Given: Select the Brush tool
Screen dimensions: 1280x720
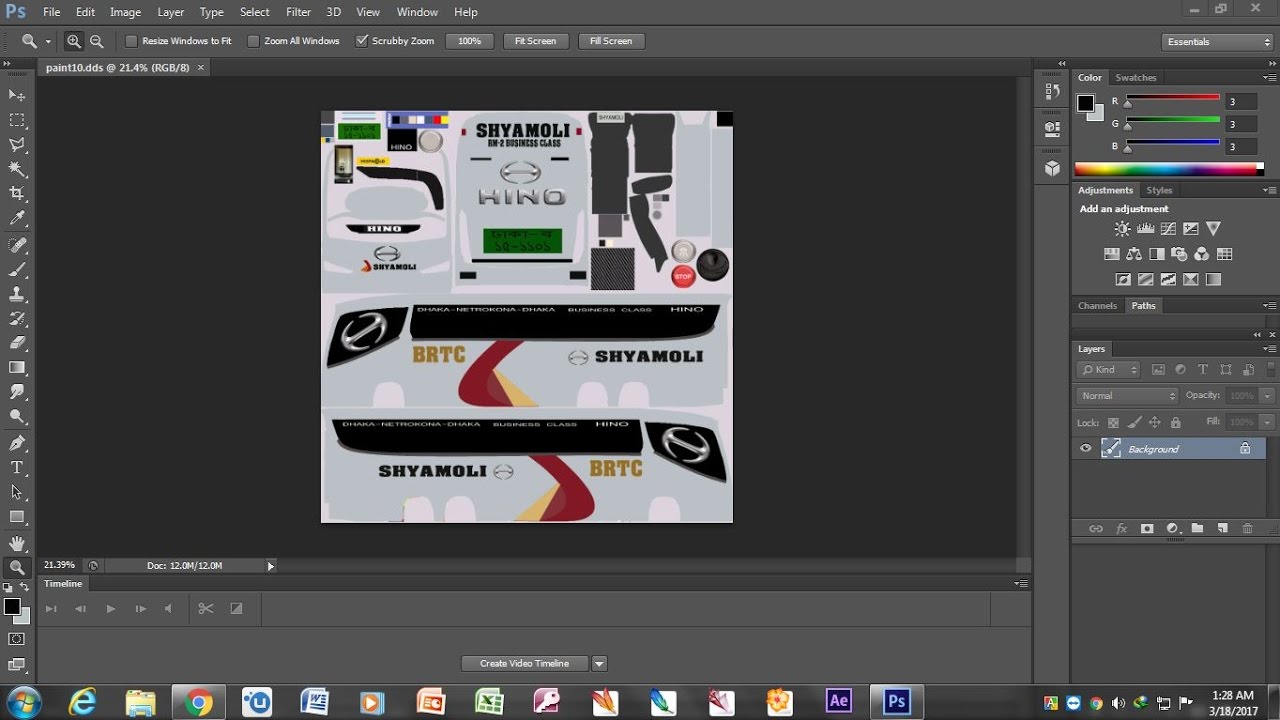Looking at the screenshot, I should pos(17,270).
